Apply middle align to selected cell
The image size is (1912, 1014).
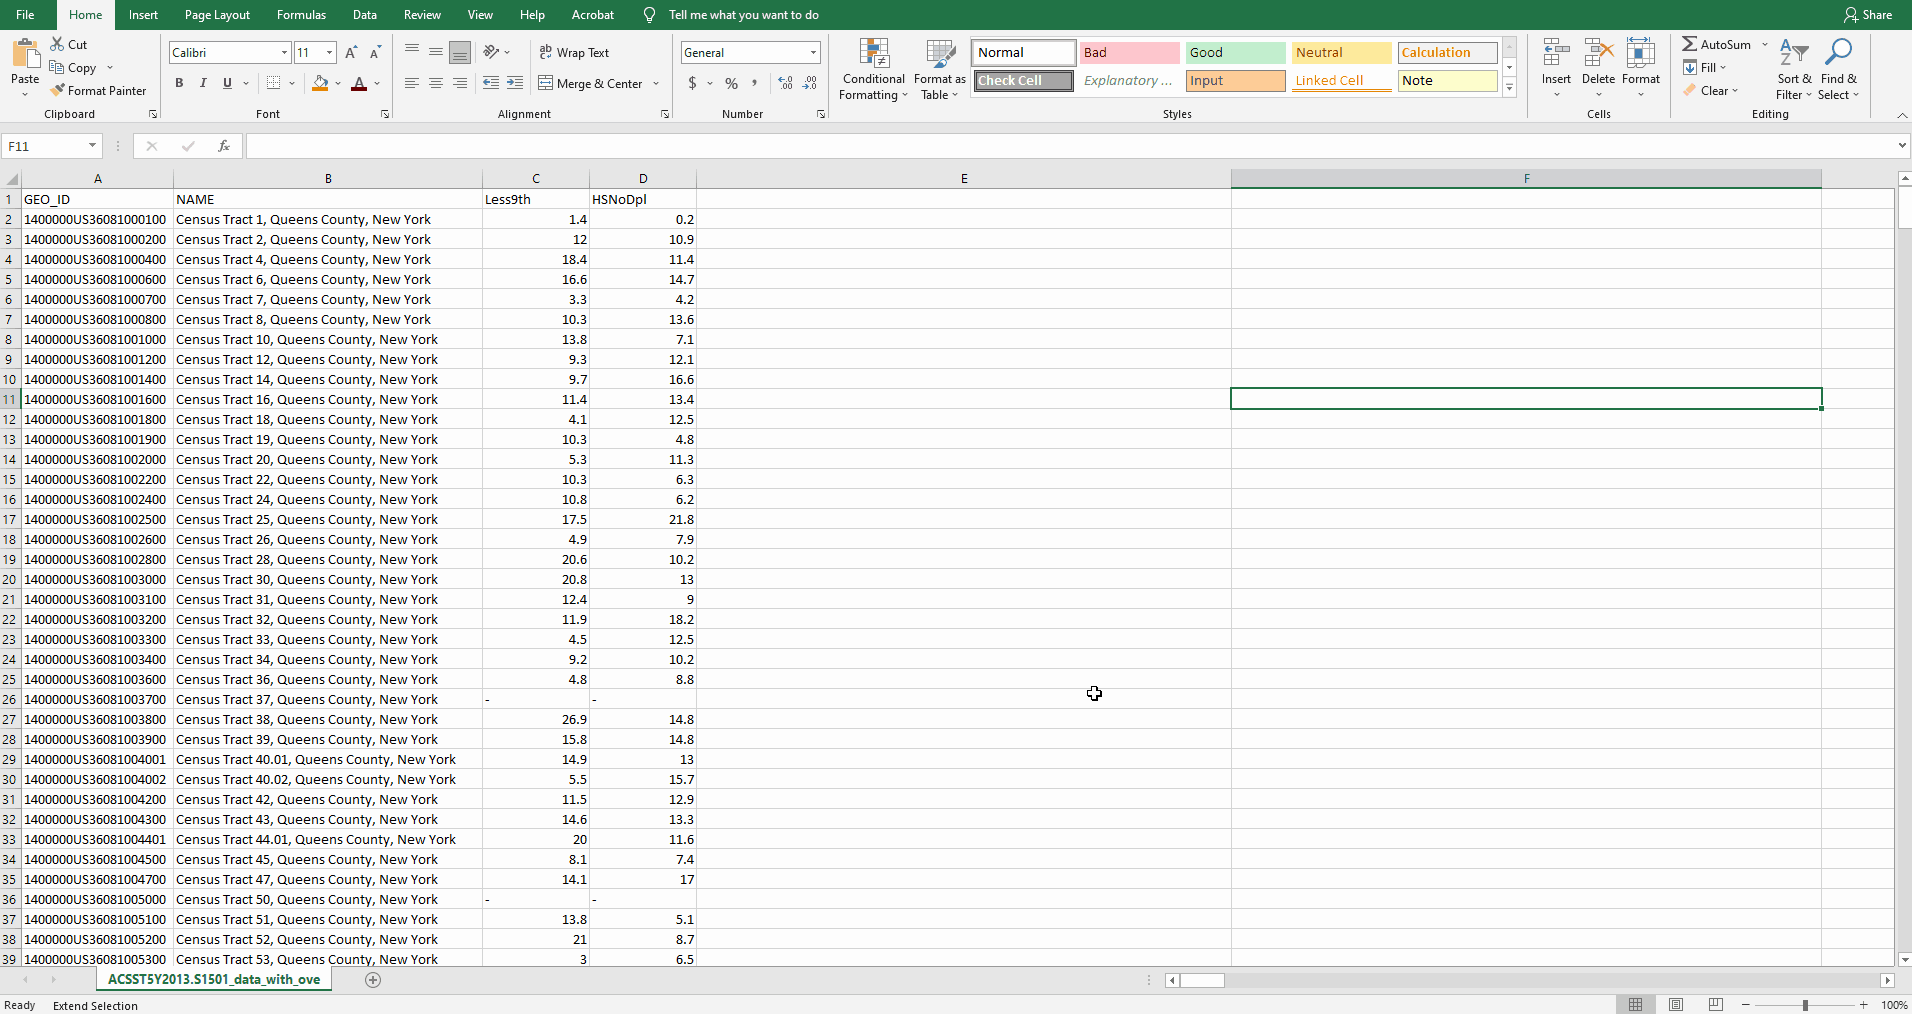pos(435,52)
